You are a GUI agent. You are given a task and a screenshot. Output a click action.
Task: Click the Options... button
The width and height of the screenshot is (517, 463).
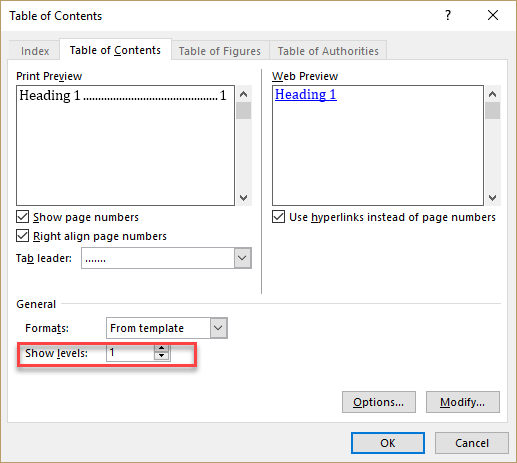[379, 402]
